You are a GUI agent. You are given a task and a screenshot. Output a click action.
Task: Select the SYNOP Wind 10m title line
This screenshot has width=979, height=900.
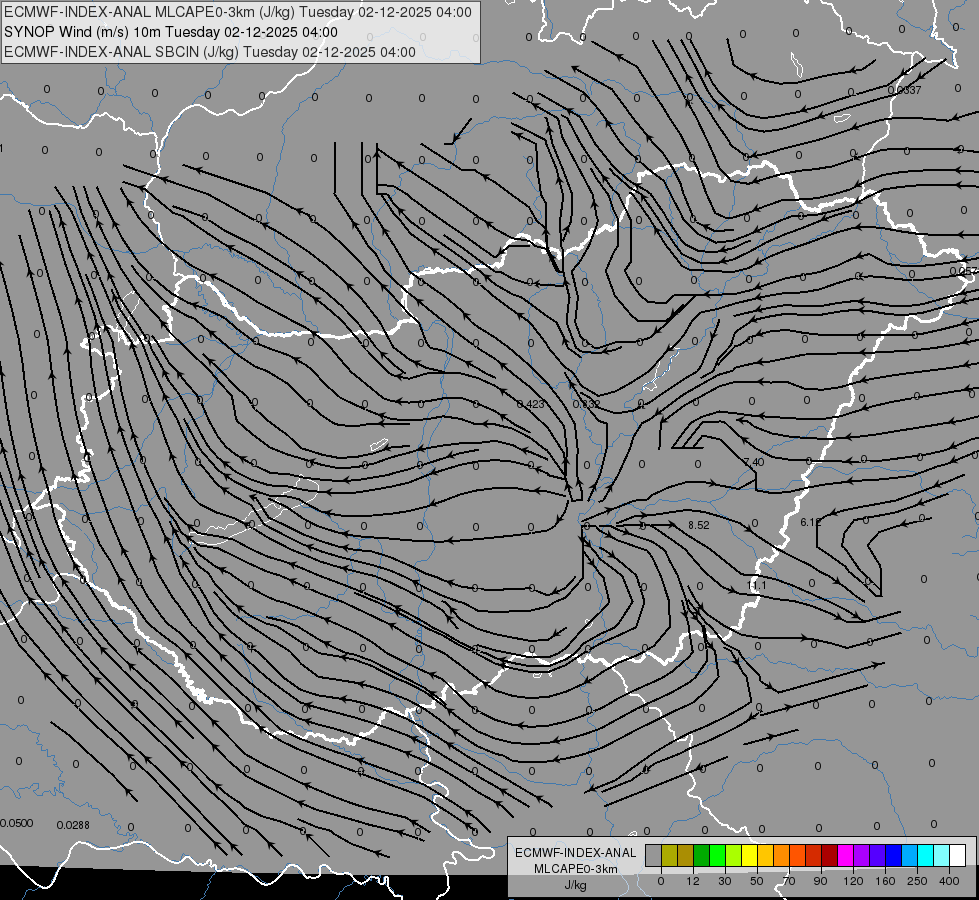coord(171,32)
